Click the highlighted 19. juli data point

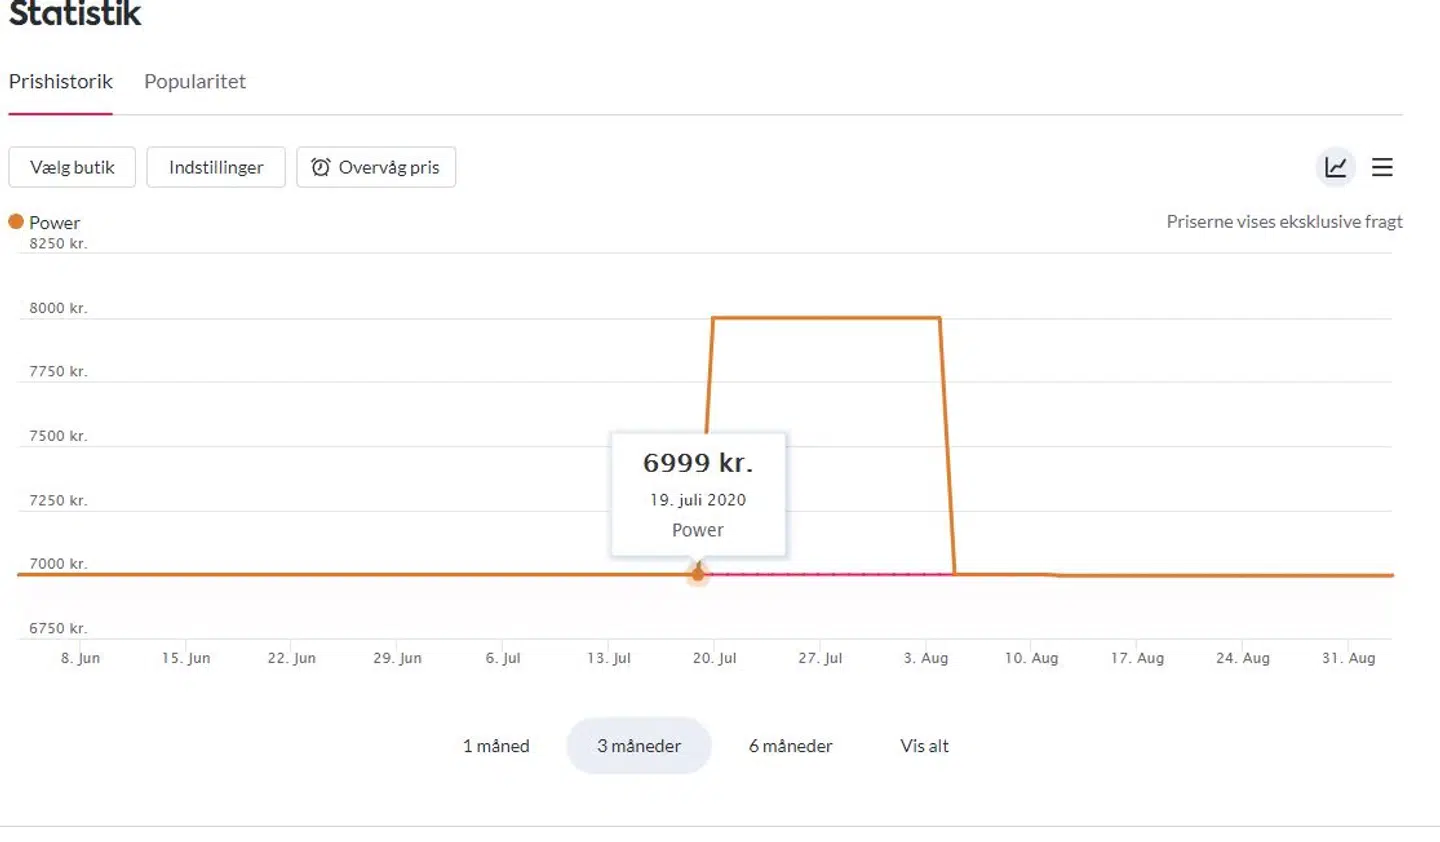[698, 574]
